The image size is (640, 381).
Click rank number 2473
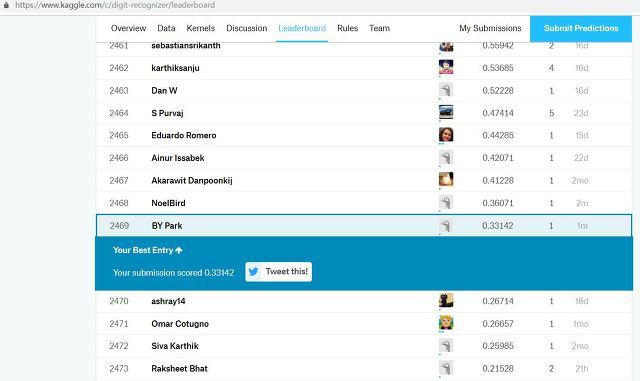coord(119,368)
